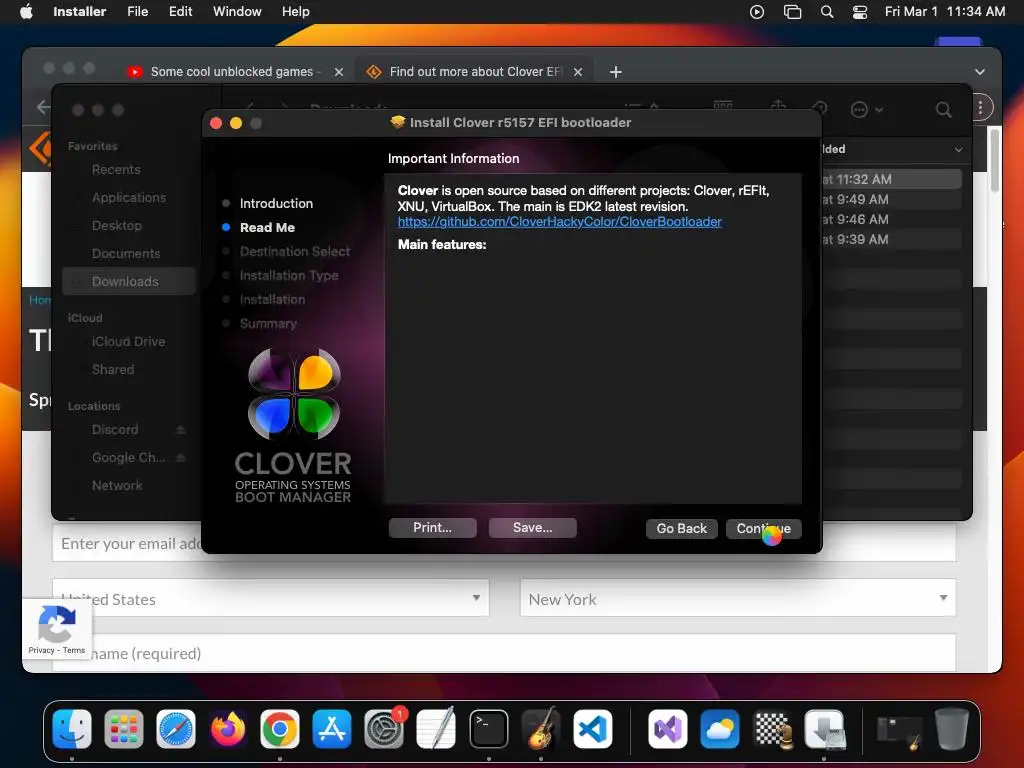Click the Go Back button
The image size is (1024, 768).
[x=682, y=528]
